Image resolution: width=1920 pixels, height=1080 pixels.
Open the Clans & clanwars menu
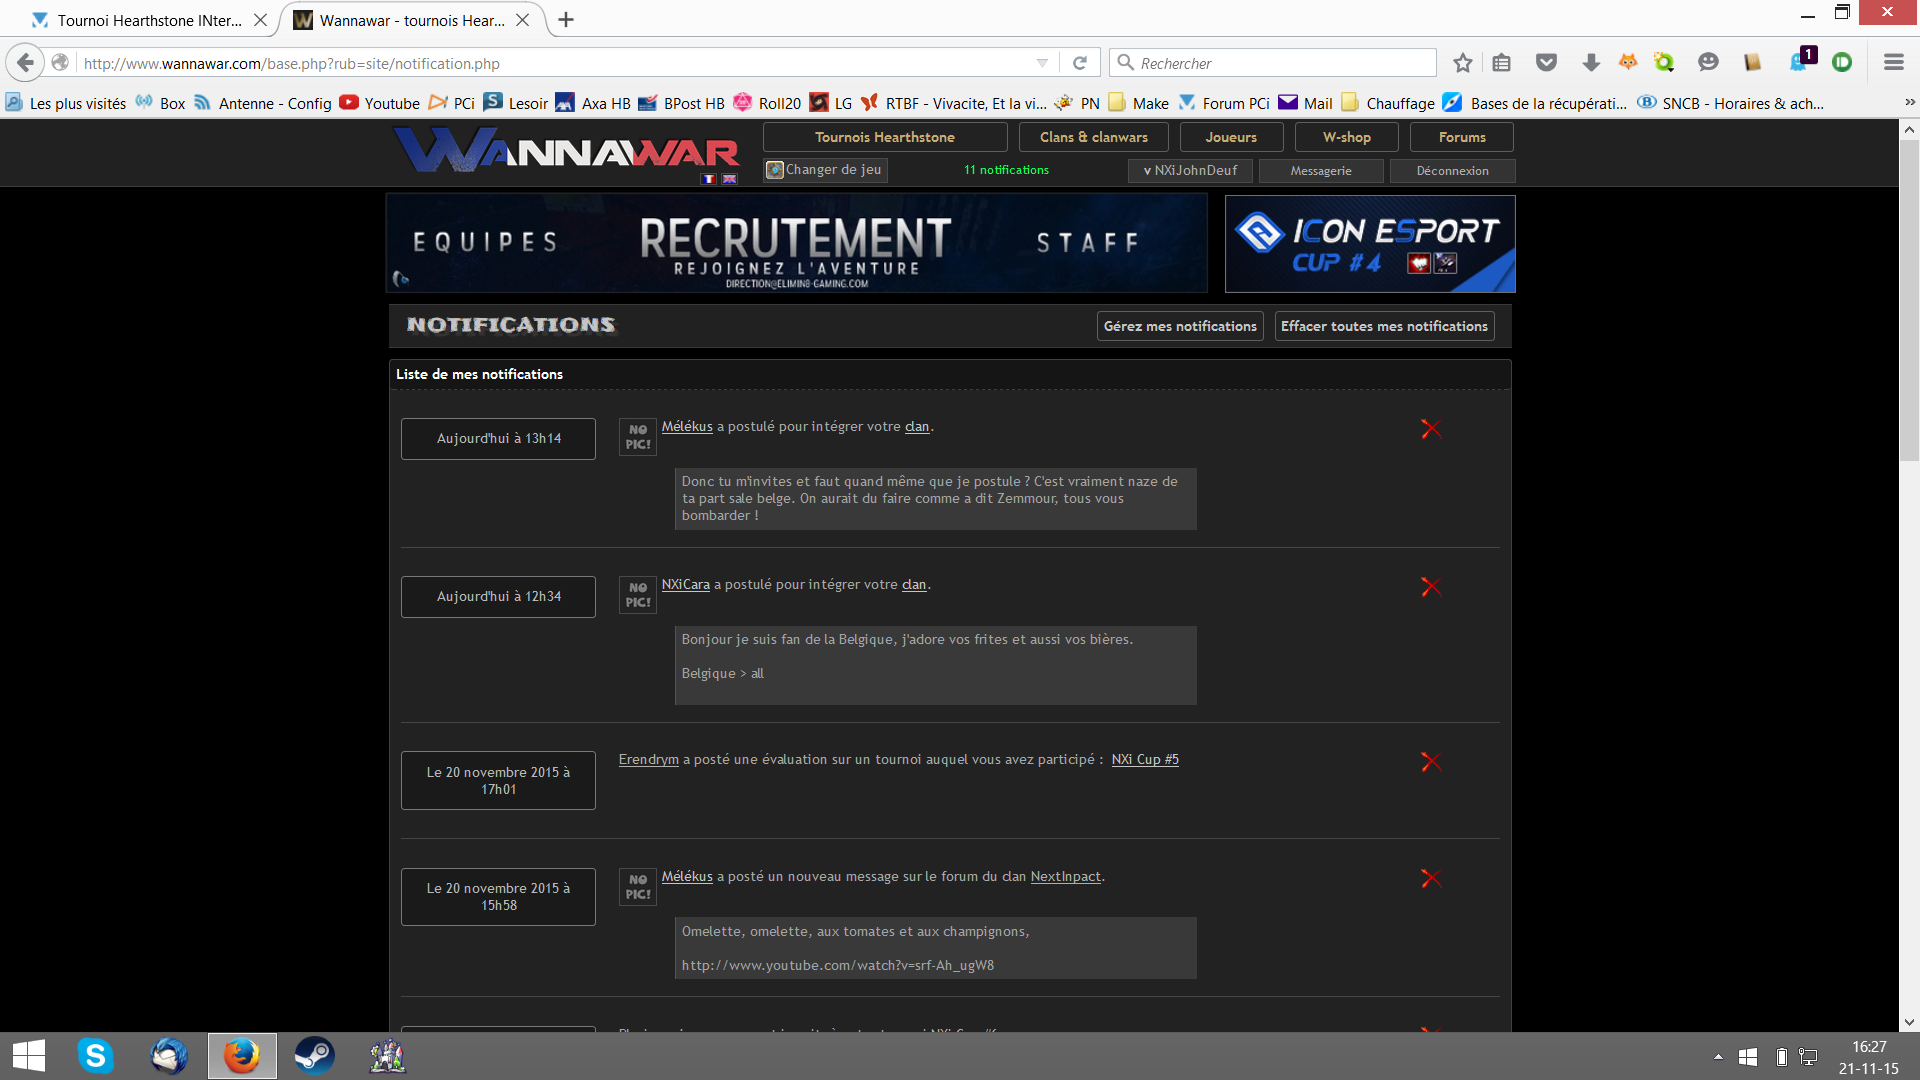1093,137
